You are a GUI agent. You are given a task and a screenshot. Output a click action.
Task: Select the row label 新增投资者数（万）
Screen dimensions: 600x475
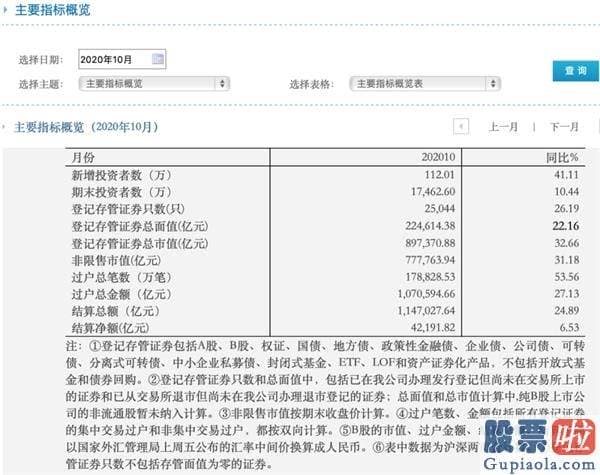[x=122, y=175]
